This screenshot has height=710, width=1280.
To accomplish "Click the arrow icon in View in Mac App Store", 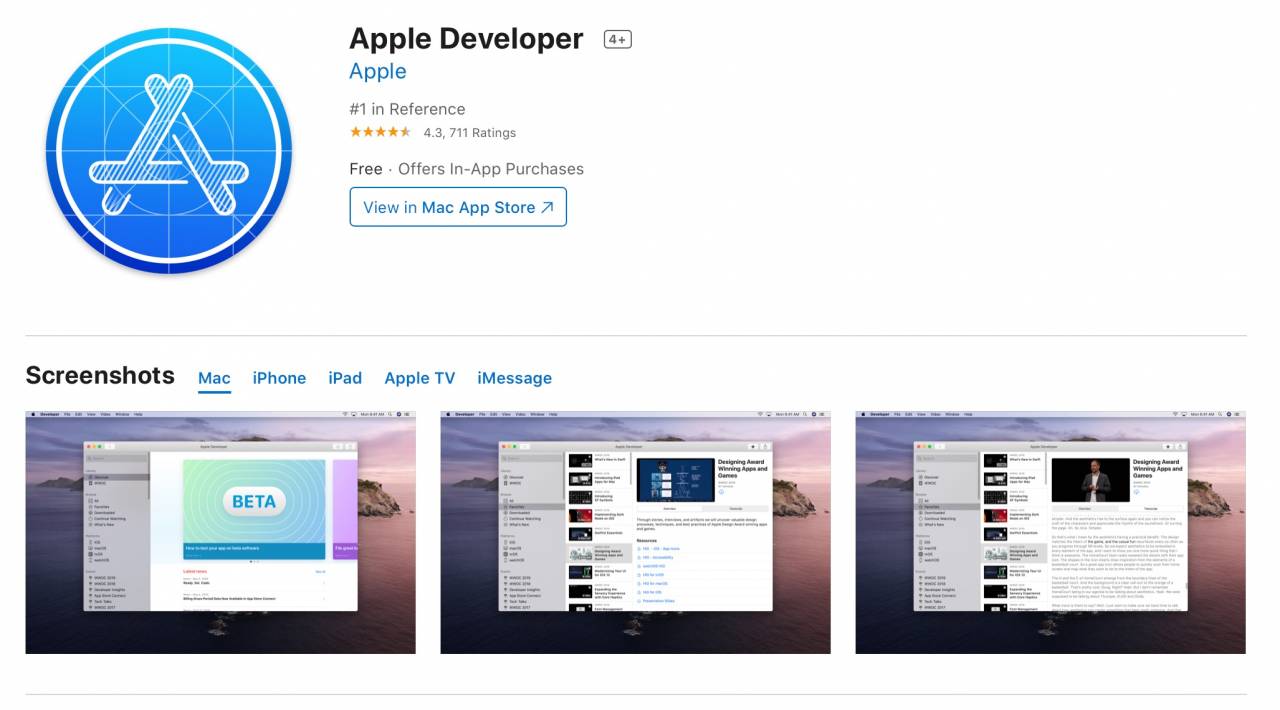I will click(547, 208).
